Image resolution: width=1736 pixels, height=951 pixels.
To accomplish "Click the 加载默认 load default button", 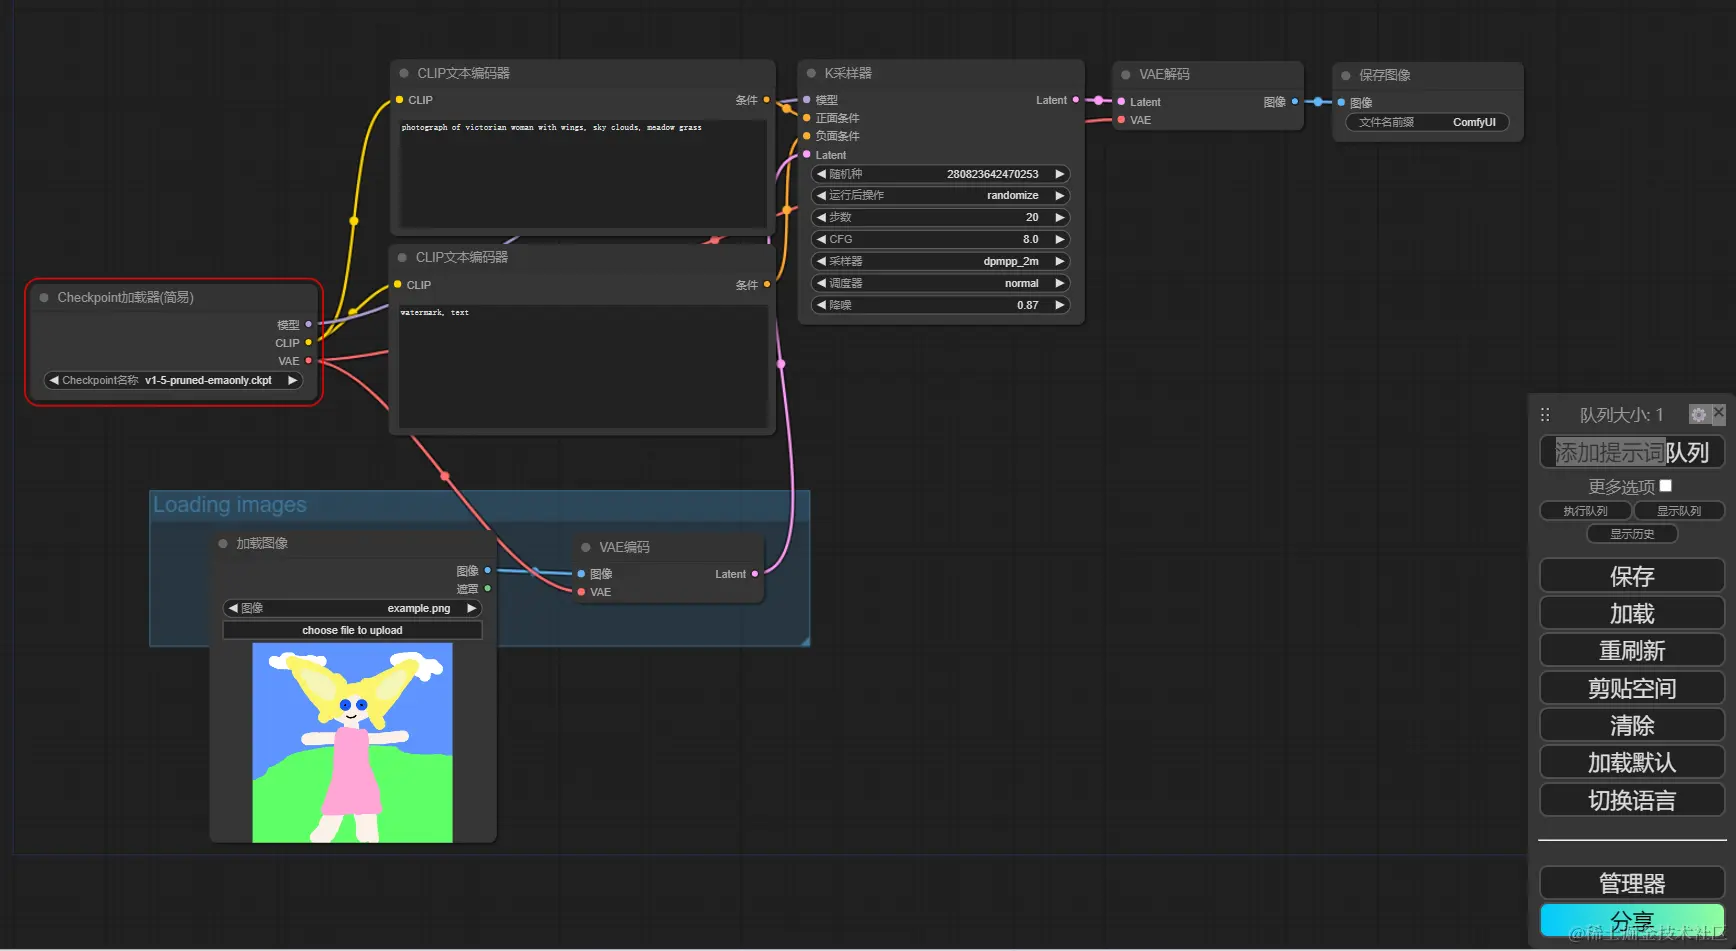I will pyautogui.click(x=1632, y=762).
